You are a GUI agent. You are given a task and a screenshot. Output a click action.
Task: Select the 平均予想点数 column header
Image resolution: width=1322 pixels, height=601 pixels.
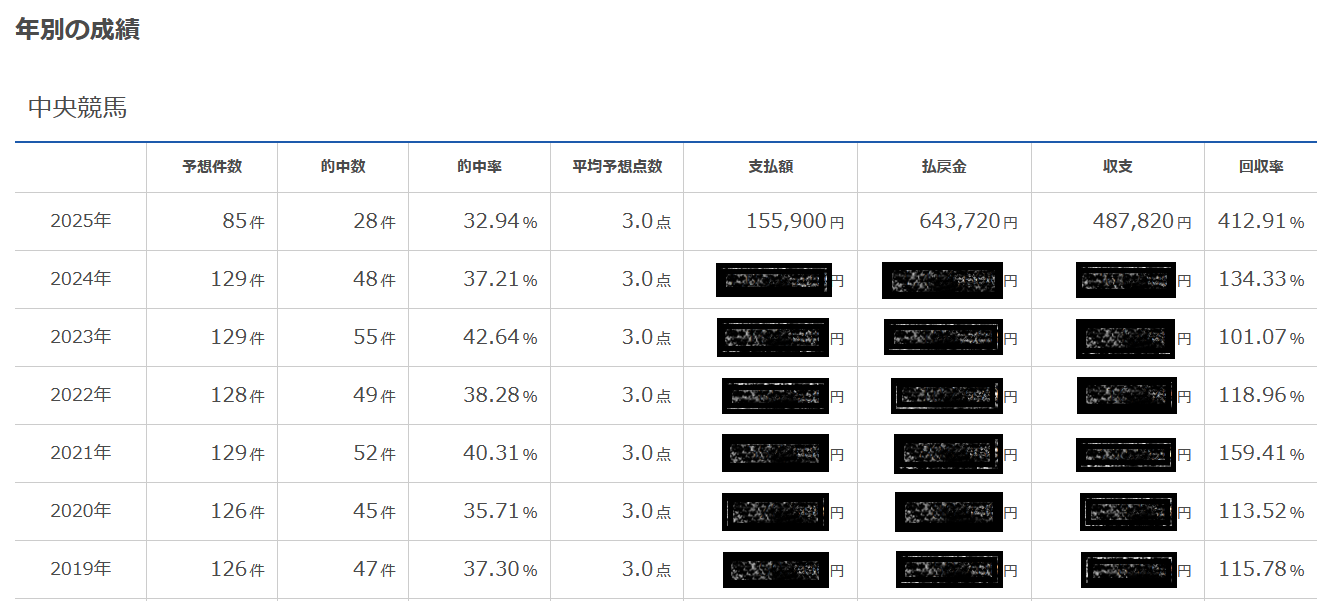point(617,167)
